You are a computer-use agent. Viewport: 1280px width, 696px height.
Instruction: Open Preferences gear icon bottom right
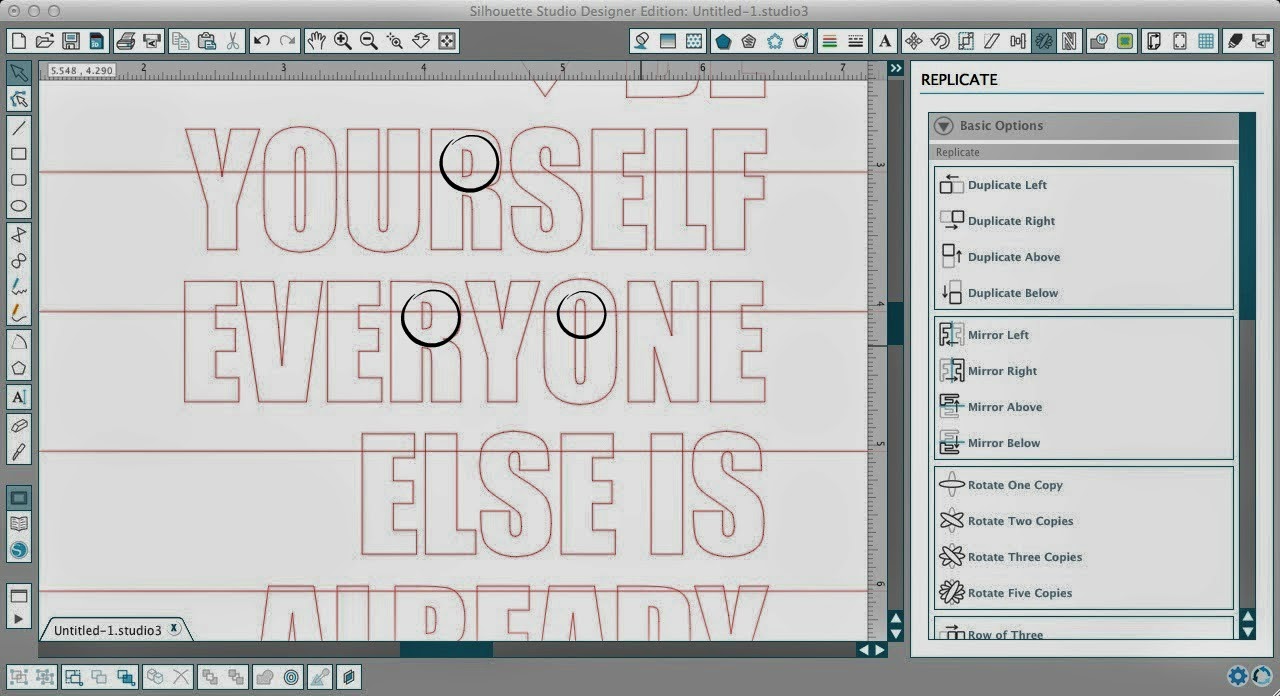[x=1238, y=677]
